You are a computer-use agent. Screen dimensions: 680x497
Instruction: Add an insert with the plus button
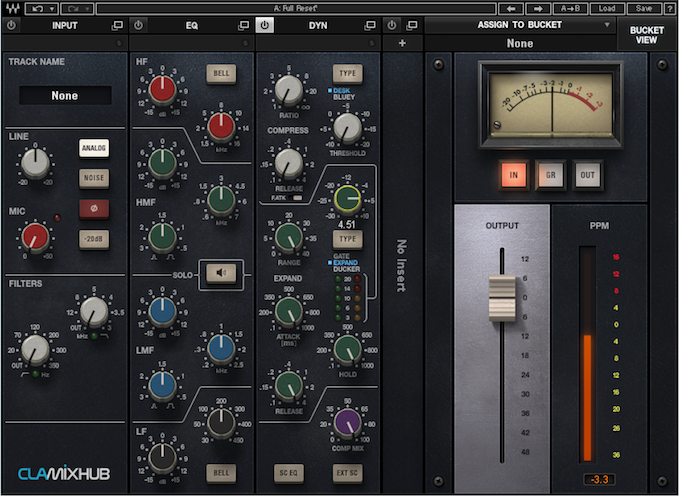click(402, 43)
